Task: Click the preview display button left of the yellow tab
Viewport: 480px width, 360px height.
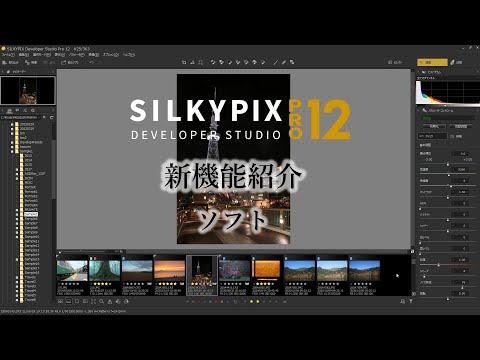Action: pyautogui.click(x=395, y=62)
